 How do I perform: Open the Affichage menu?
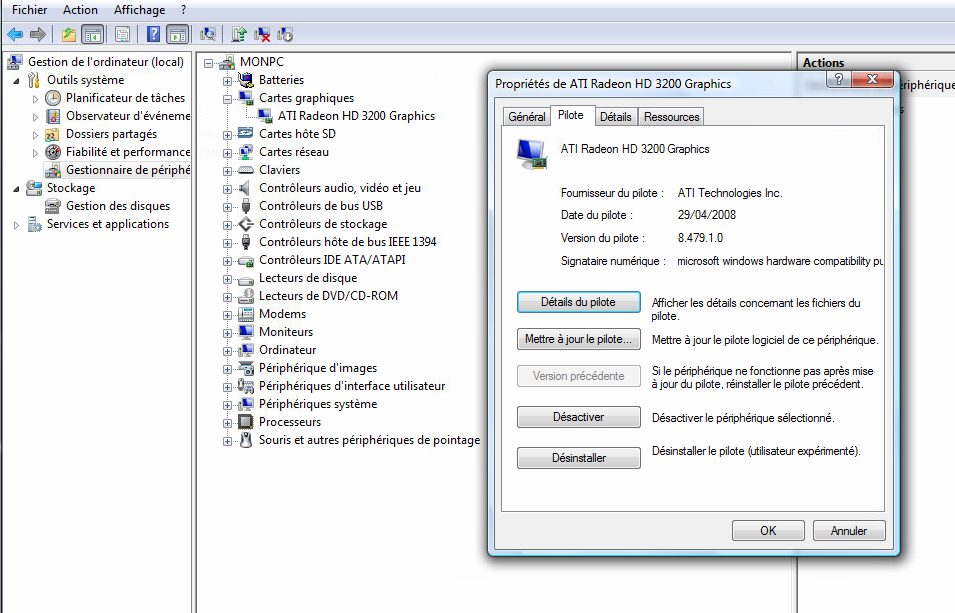(139, 10)
